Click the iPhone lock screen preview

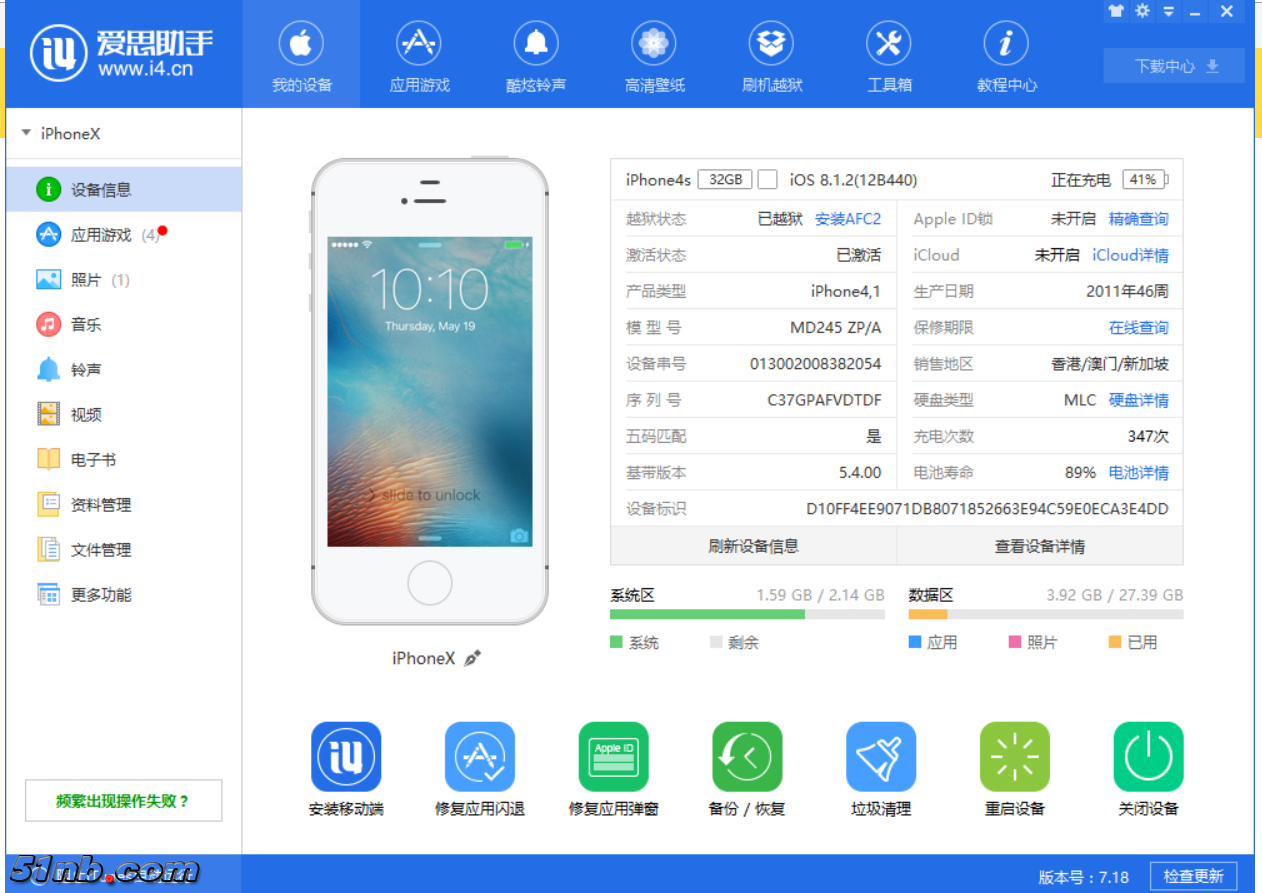pos(430,392)
